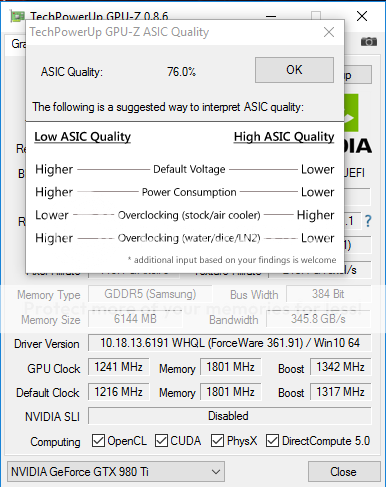Close the ASIC Quality dialog with X

329,32
